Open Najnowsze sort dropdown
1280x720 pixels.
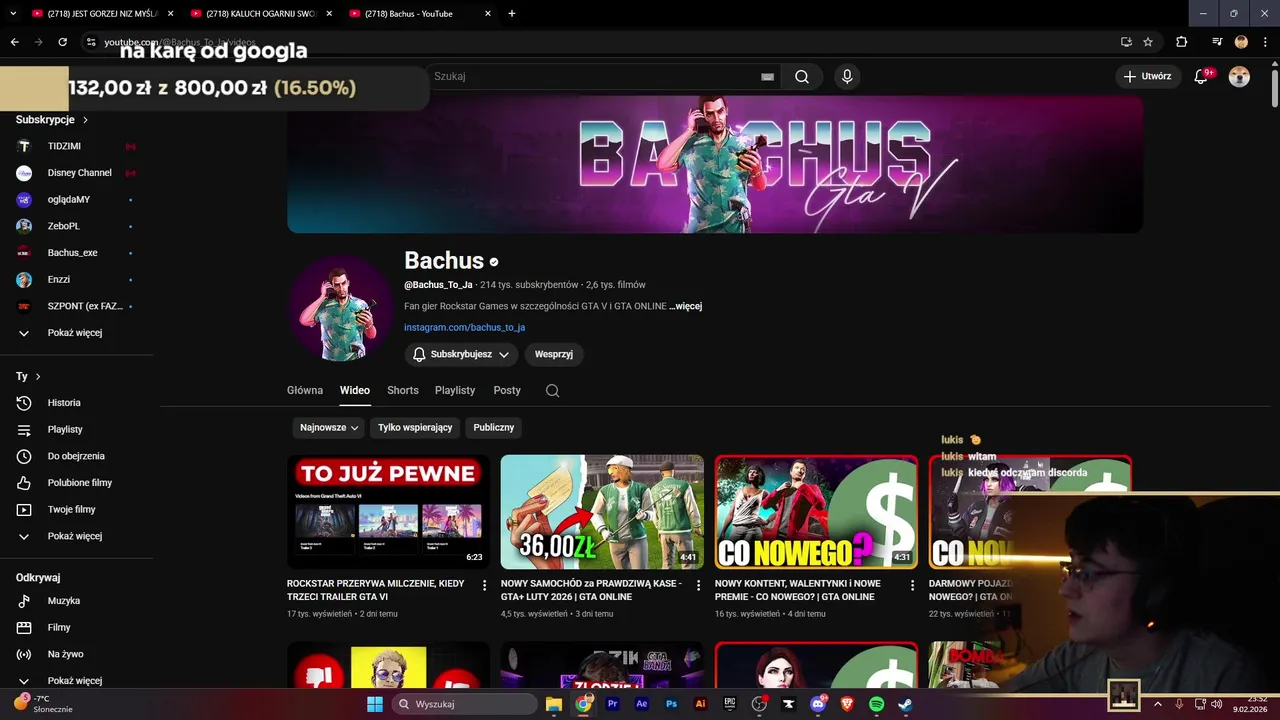[329, 427]
